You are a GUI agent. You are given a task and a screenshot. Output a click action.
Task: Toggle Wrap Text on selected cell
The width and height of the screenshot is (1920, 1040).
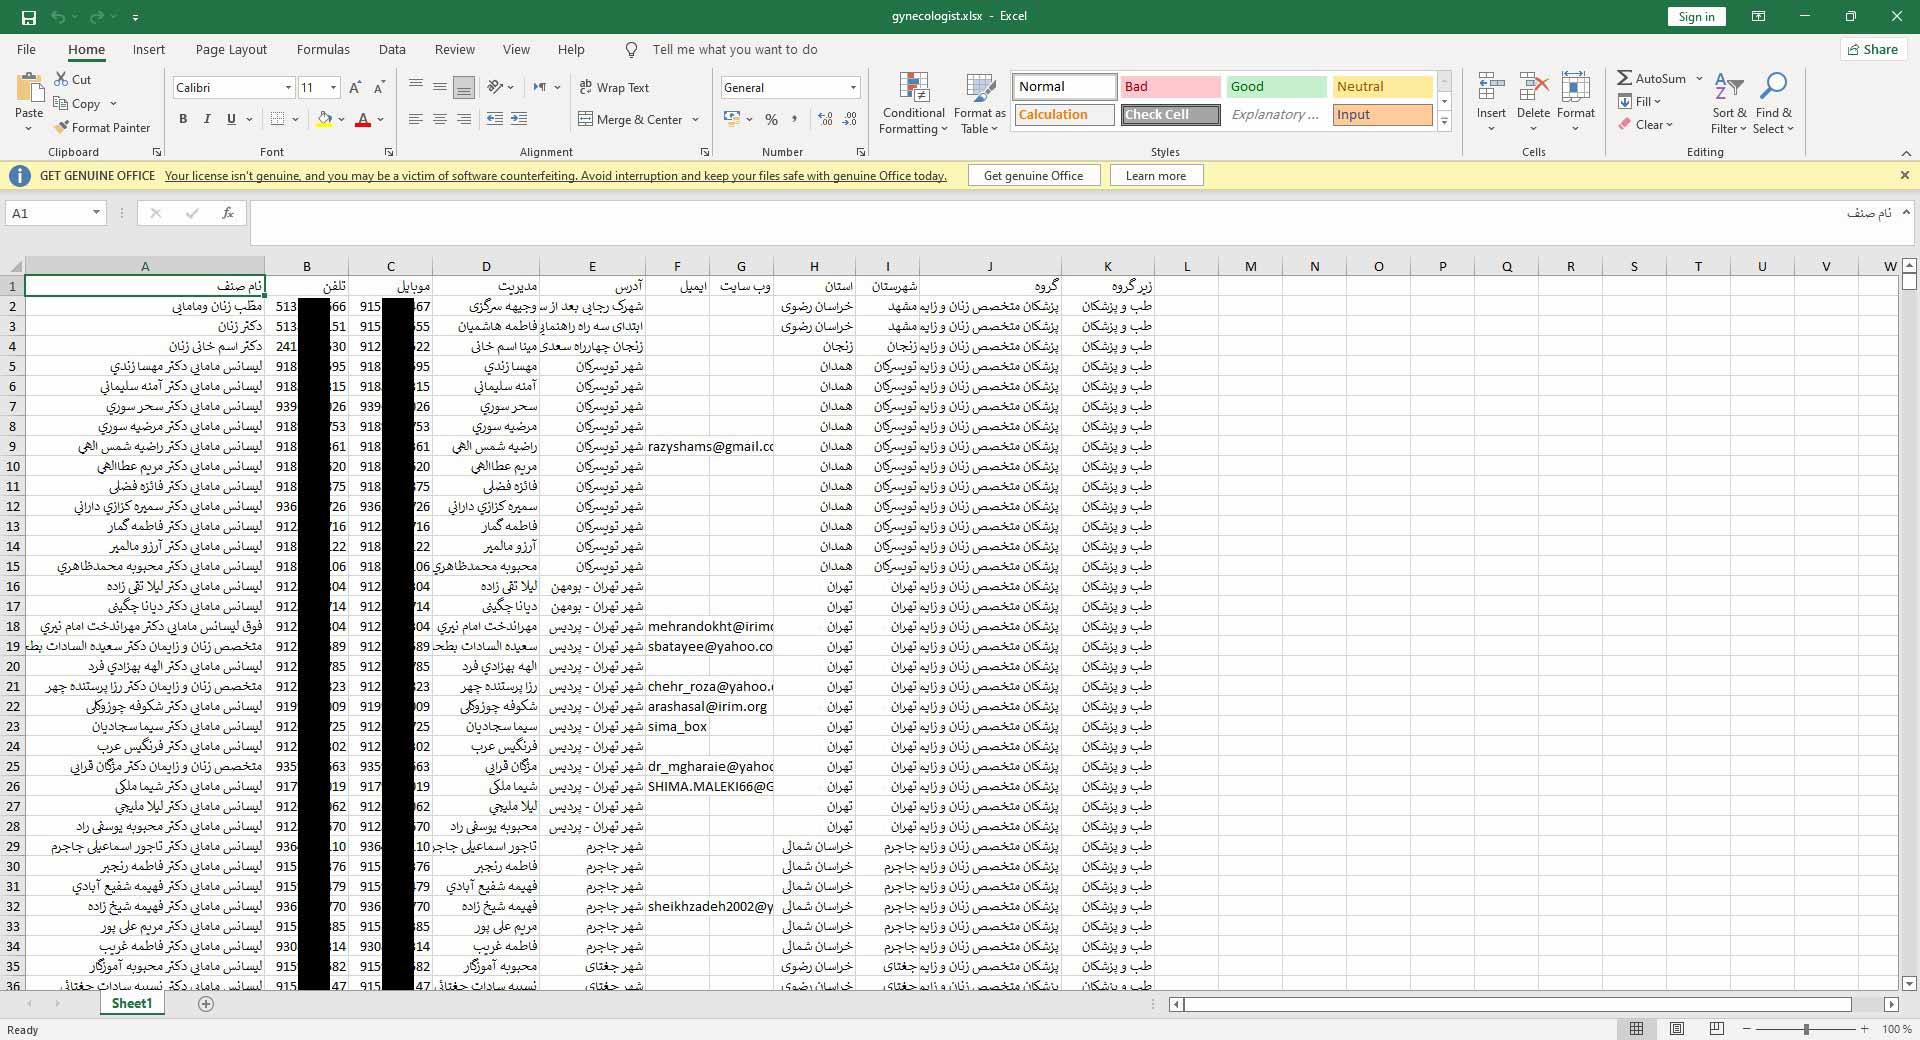[x=614, y=88]
